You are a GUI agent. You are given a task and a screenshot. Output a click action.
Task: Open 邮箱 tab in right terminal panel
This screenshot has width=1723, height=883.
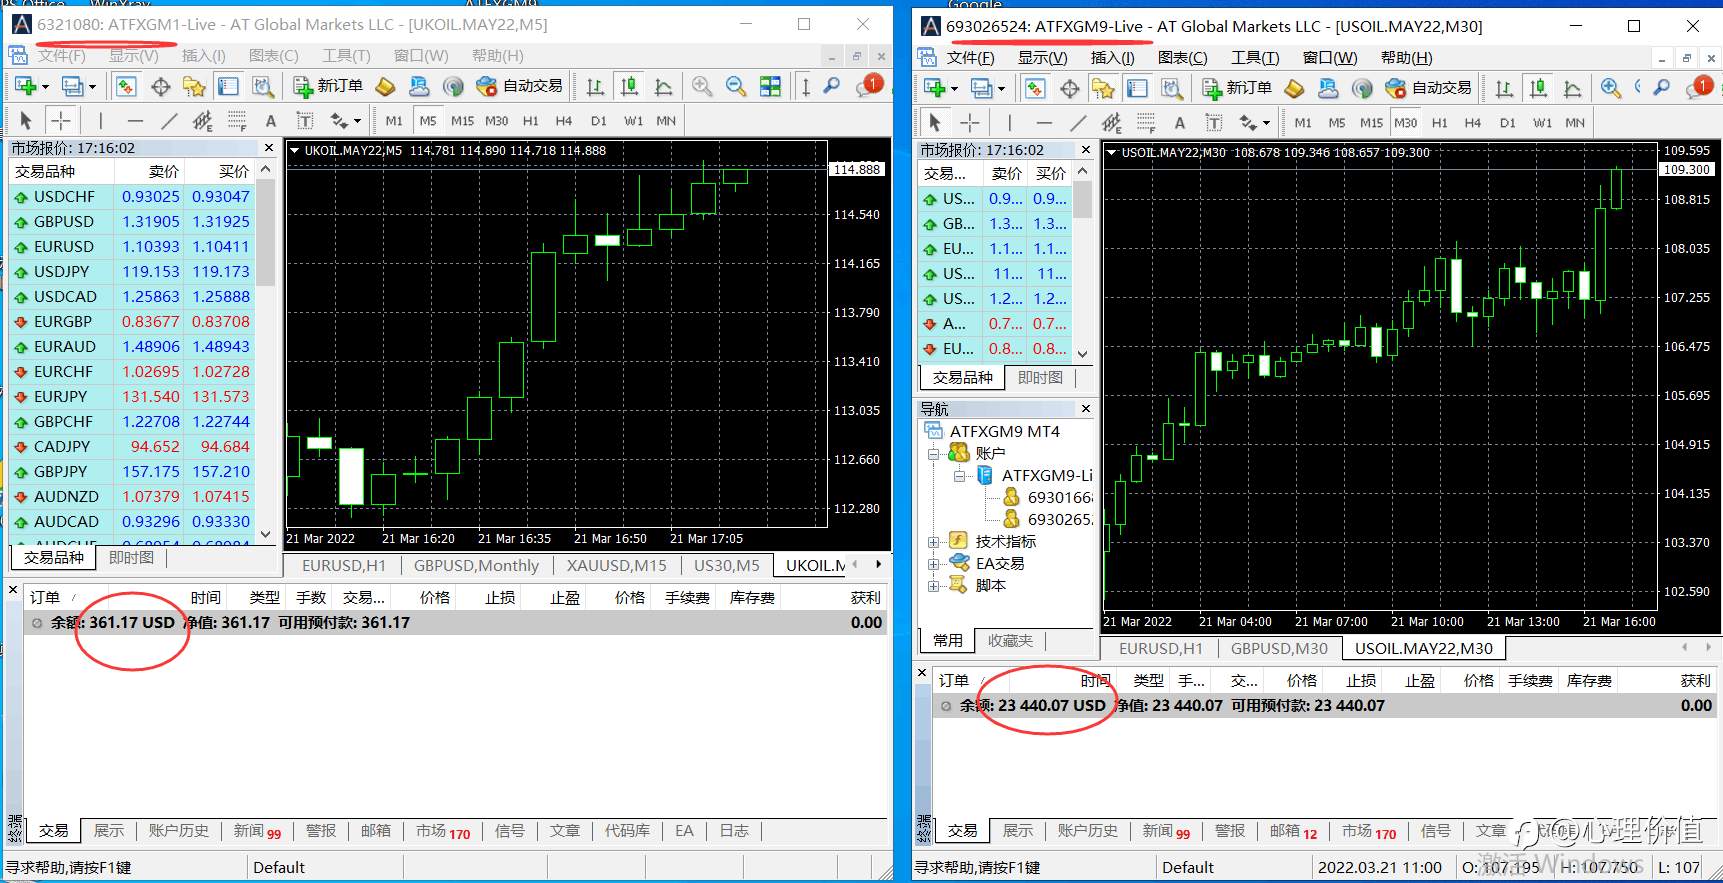coord(1293,831)
